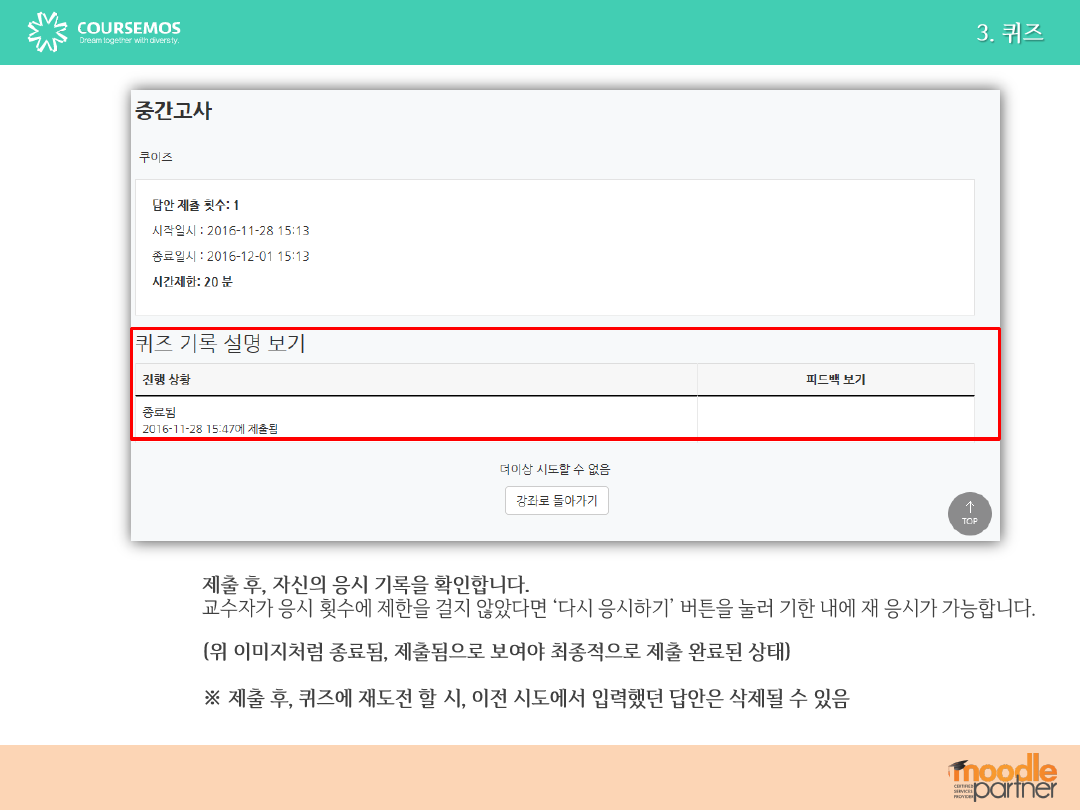Click the empty feedback cell in attempt row
Screen dimensions: 1080x810
pos(835,418)
